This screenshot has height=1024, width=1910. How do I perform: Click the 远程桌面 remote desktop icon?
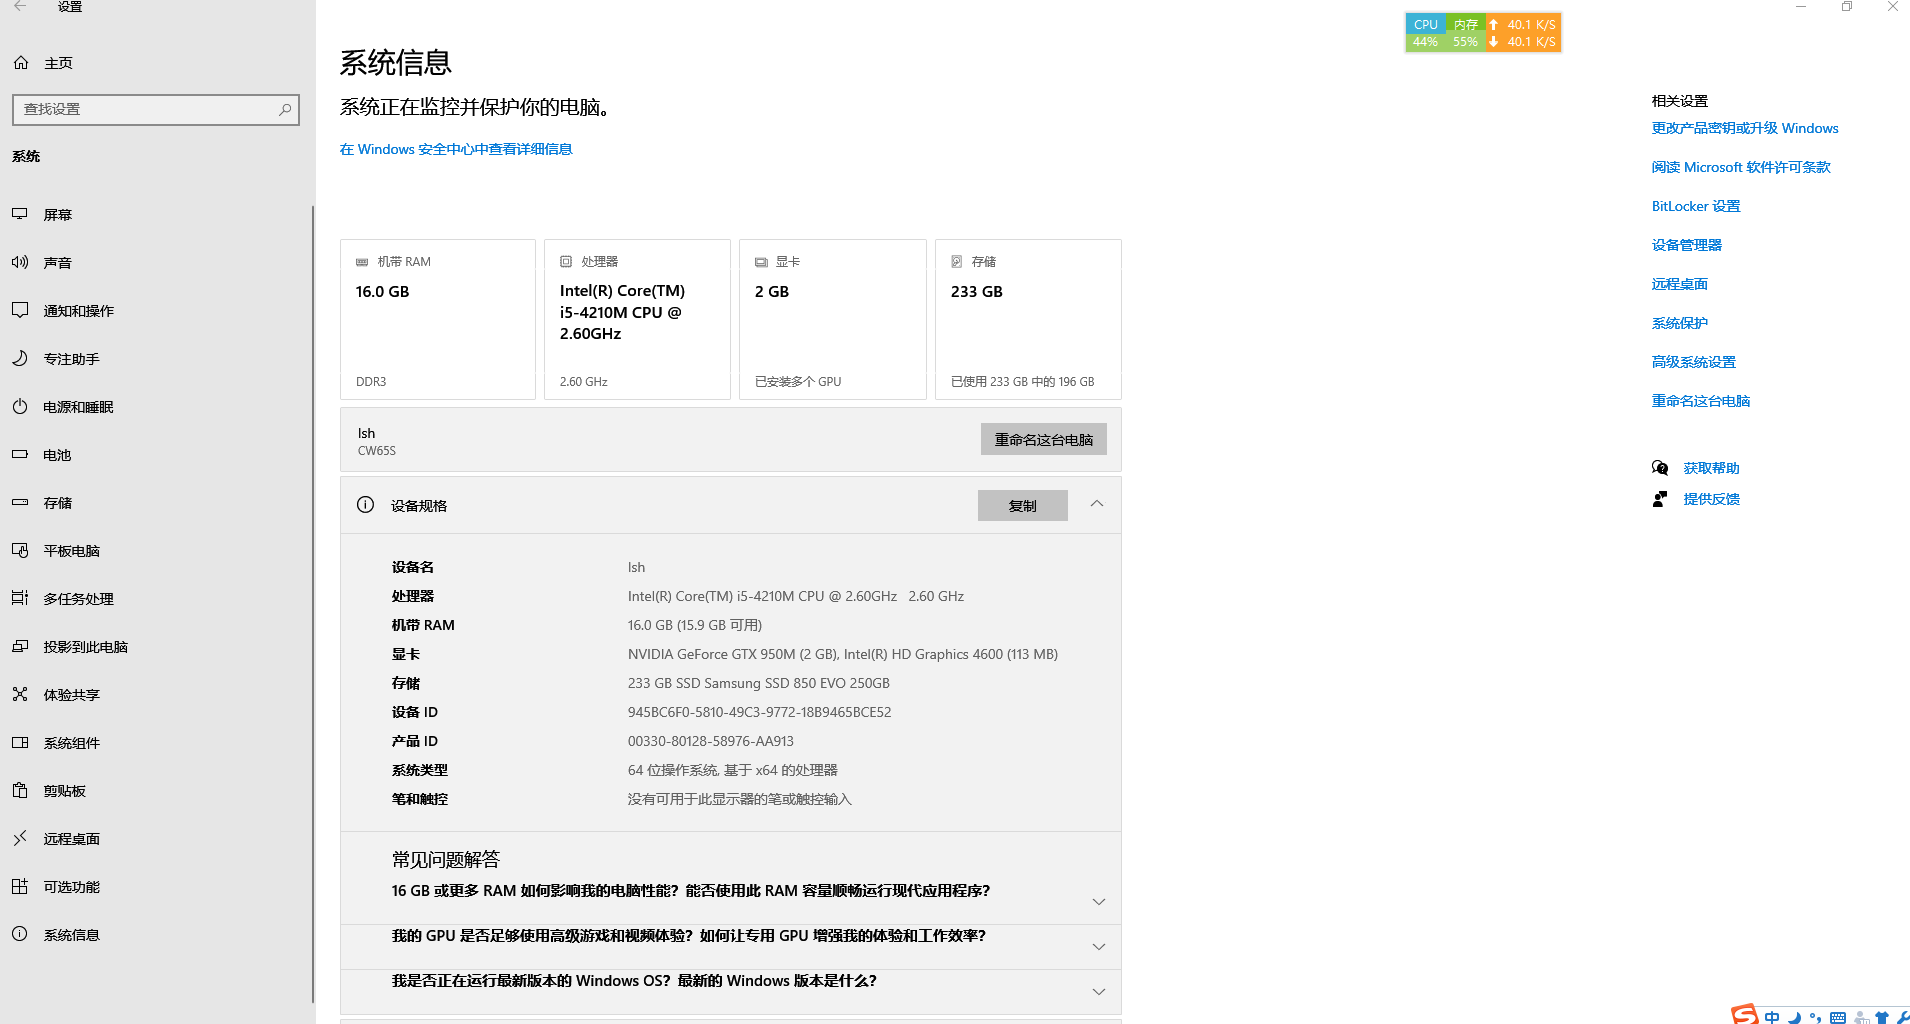(20, 838)
